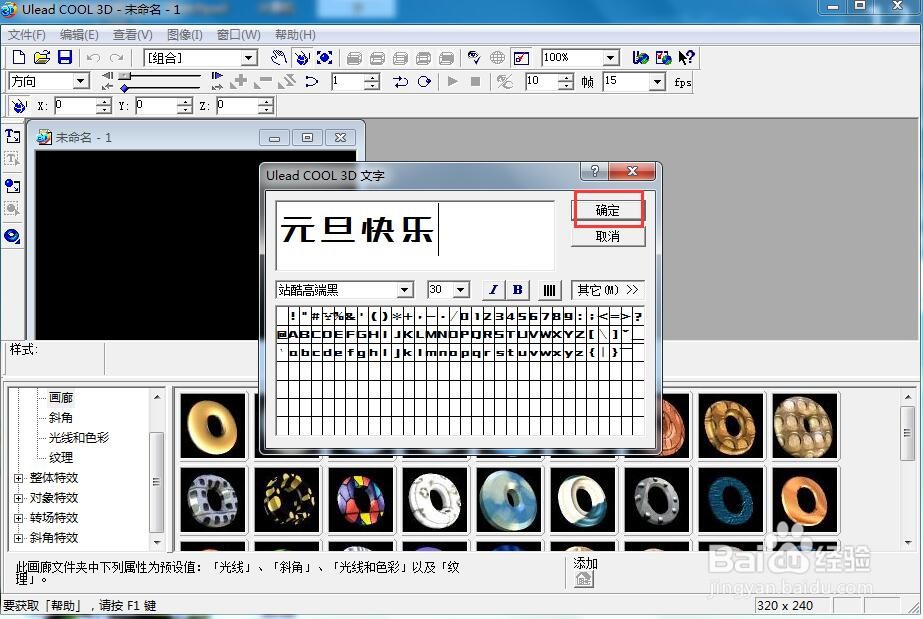The height and width of the screenshot is (619, 923).
Task: Toggle Italic in text dialog
Action: 493,289
